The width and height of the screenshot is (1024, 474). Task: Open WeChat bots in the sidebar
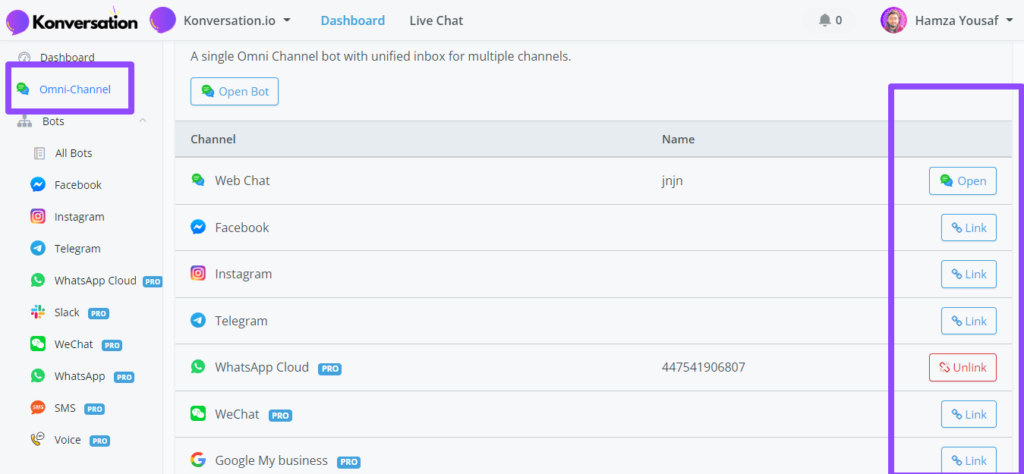(x=73, y=344)
